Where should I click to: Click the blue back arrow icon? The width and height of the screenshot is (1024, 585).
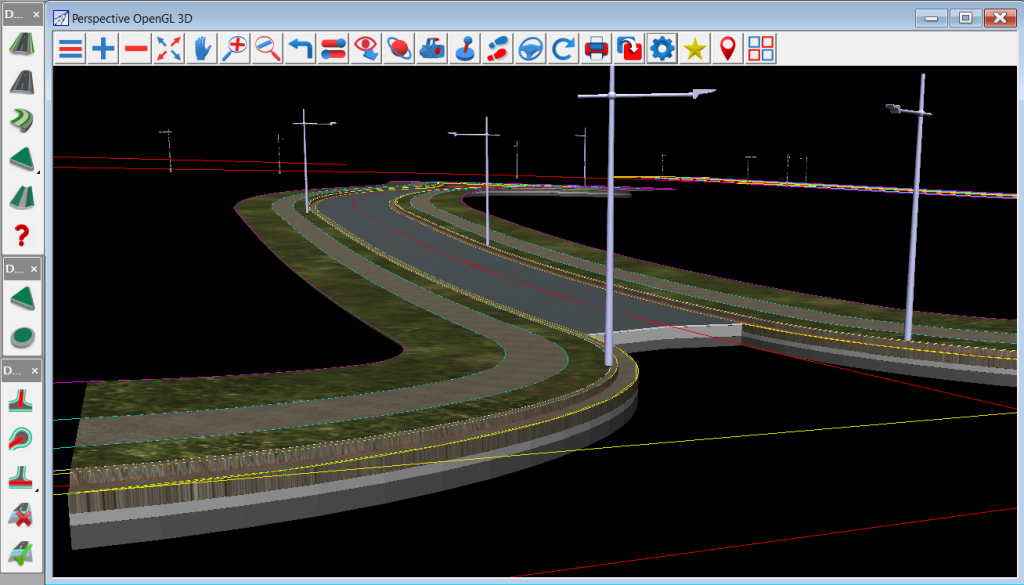coord(300,49)
